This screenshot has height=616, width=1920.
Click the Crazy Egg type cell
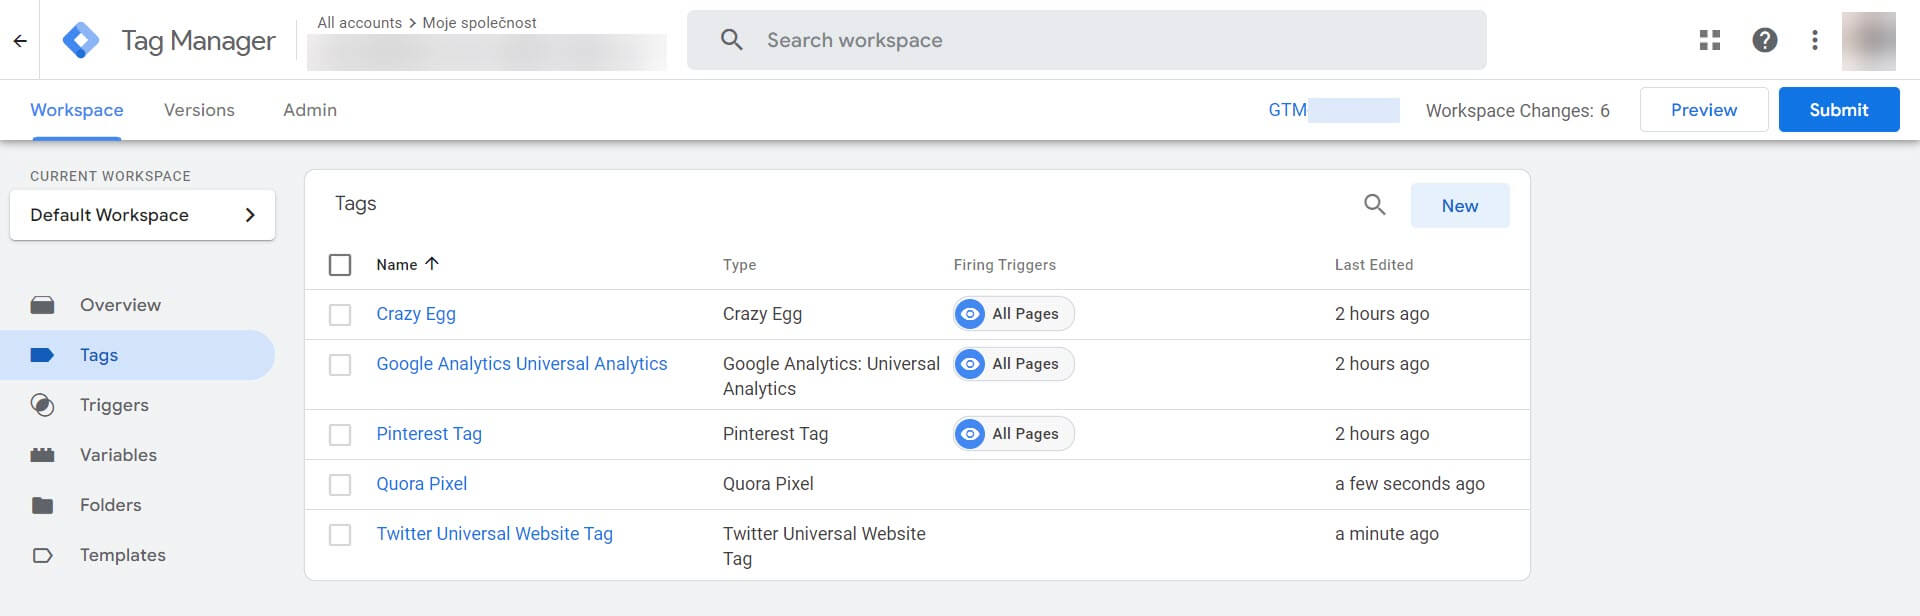pos(762,314)
